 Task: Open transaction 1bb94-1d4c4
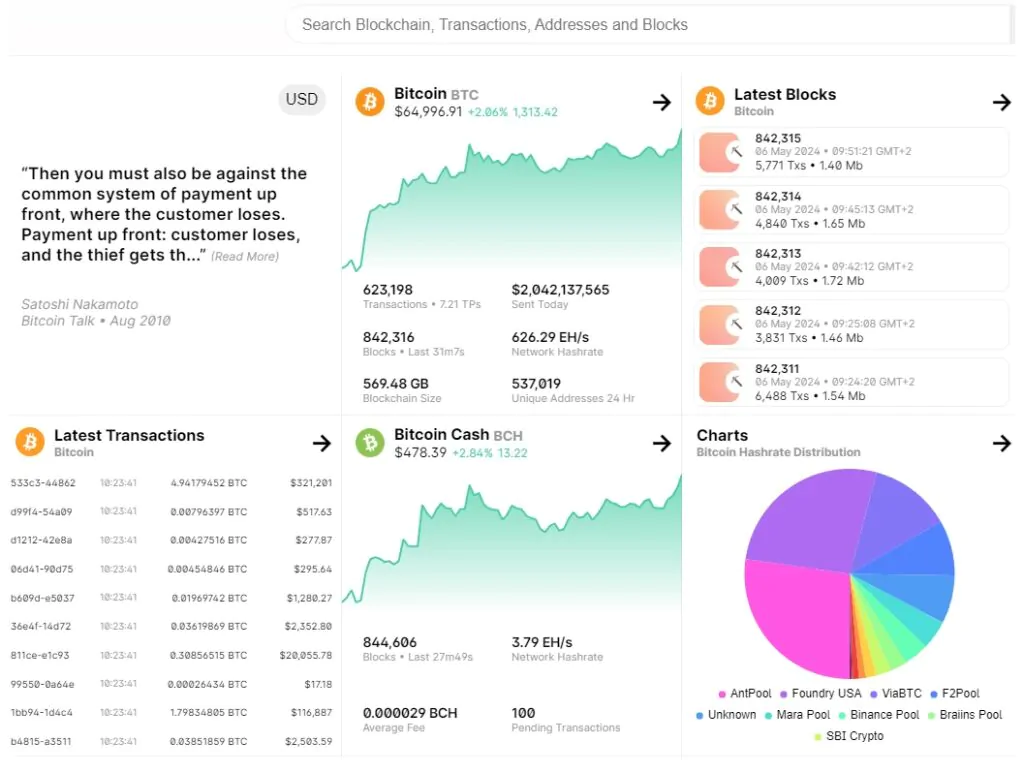[41, 712]
